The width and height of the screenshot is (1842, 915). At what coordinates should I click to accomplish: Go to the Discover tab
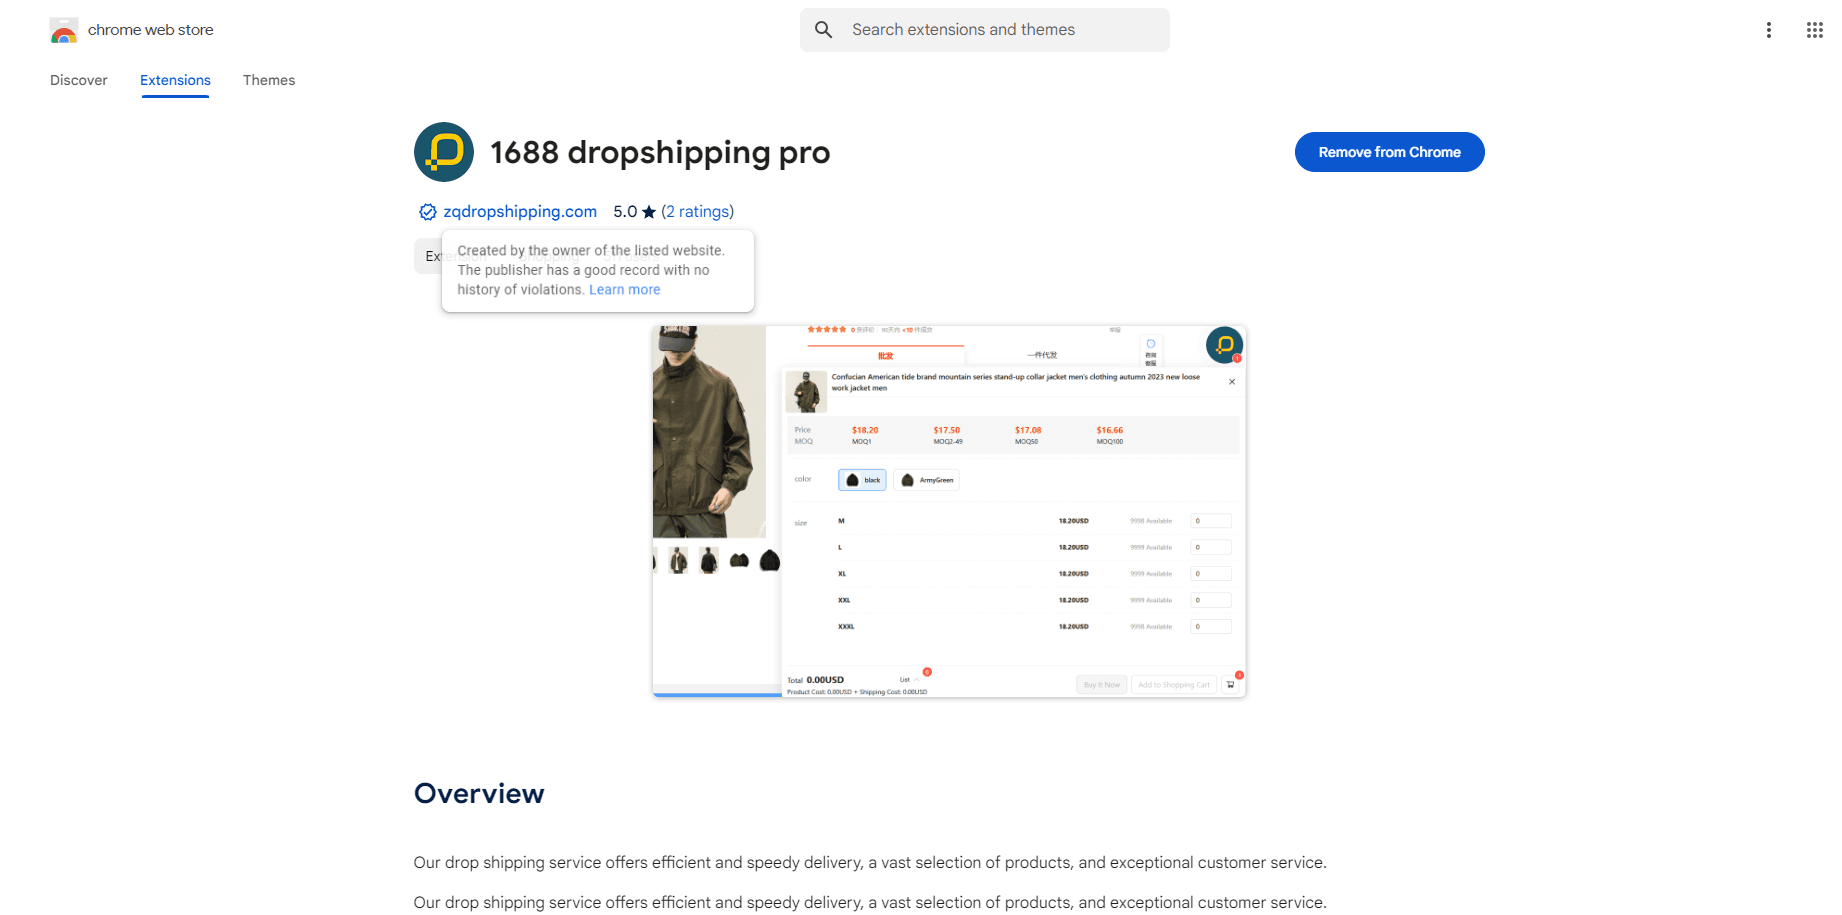coord(79,80)
